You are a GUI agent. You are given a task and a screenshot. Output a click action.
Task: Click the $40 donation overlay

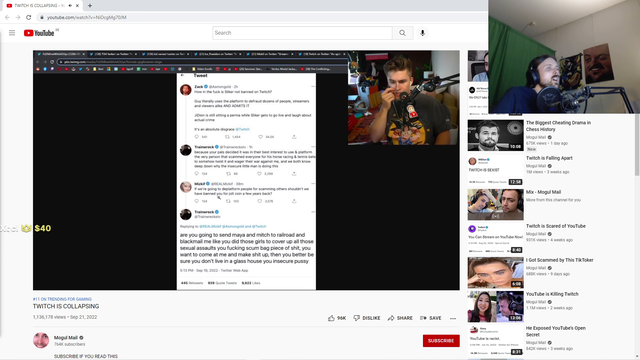(x=42, y=228)
